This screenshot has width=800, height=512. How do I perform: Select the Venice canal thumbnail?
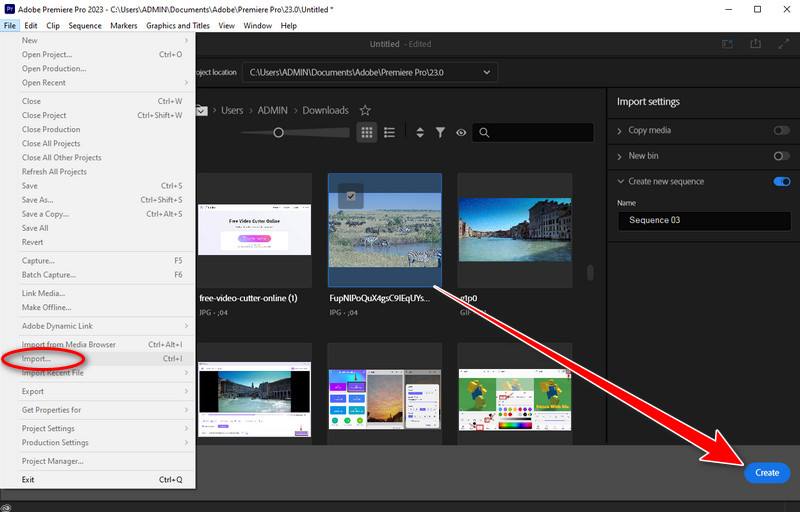pos(515,230)
